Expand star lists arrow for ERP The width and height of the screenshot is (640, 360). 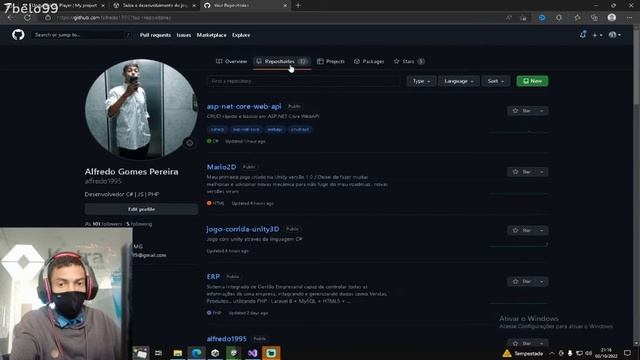542,282
